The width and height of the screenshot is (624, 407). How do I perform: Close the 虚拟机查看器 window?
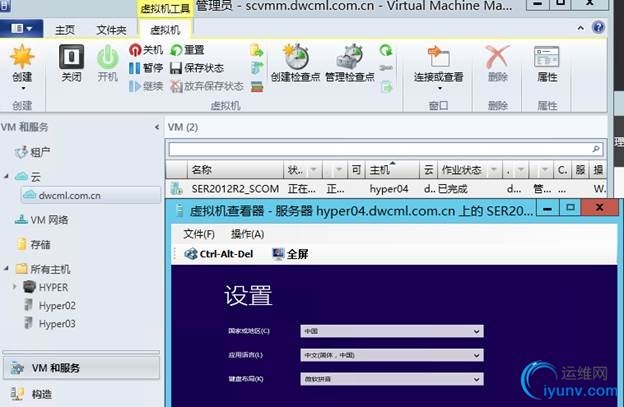[x=599, y=207]
